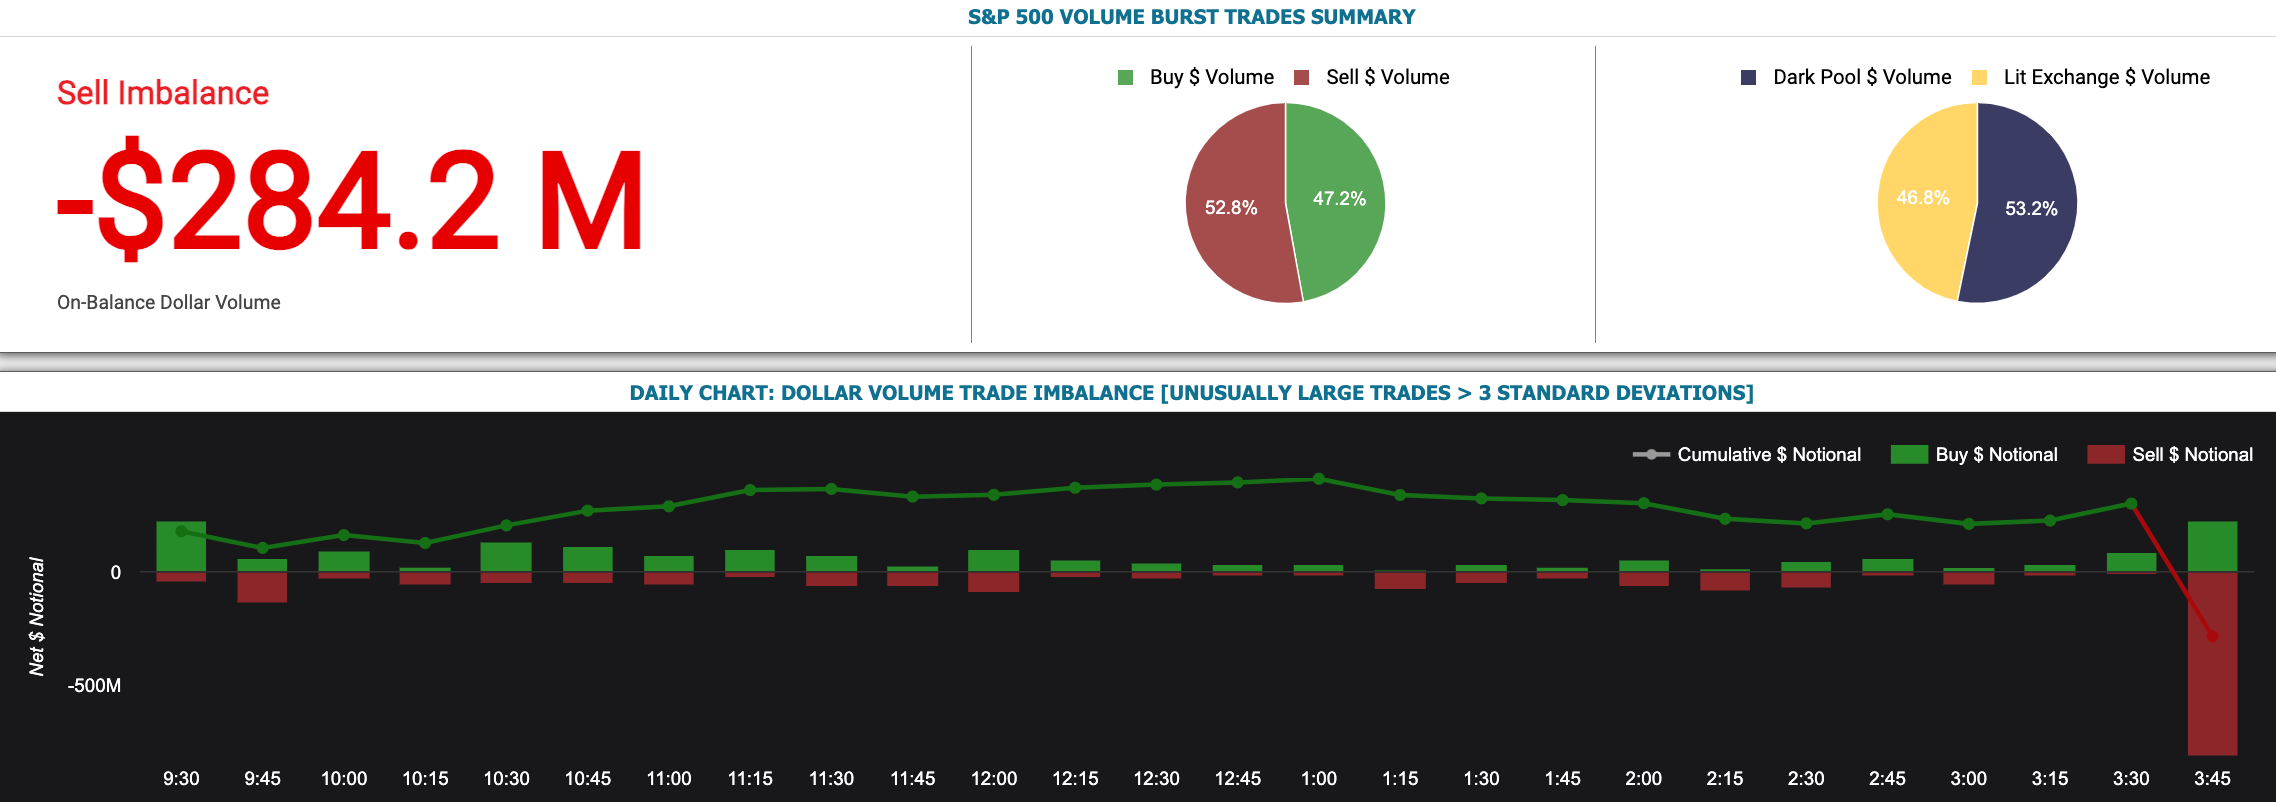Click the large red sell bar at 3:45
2276x802 pixels.
pyautogui.click(x=2212, y=664)
